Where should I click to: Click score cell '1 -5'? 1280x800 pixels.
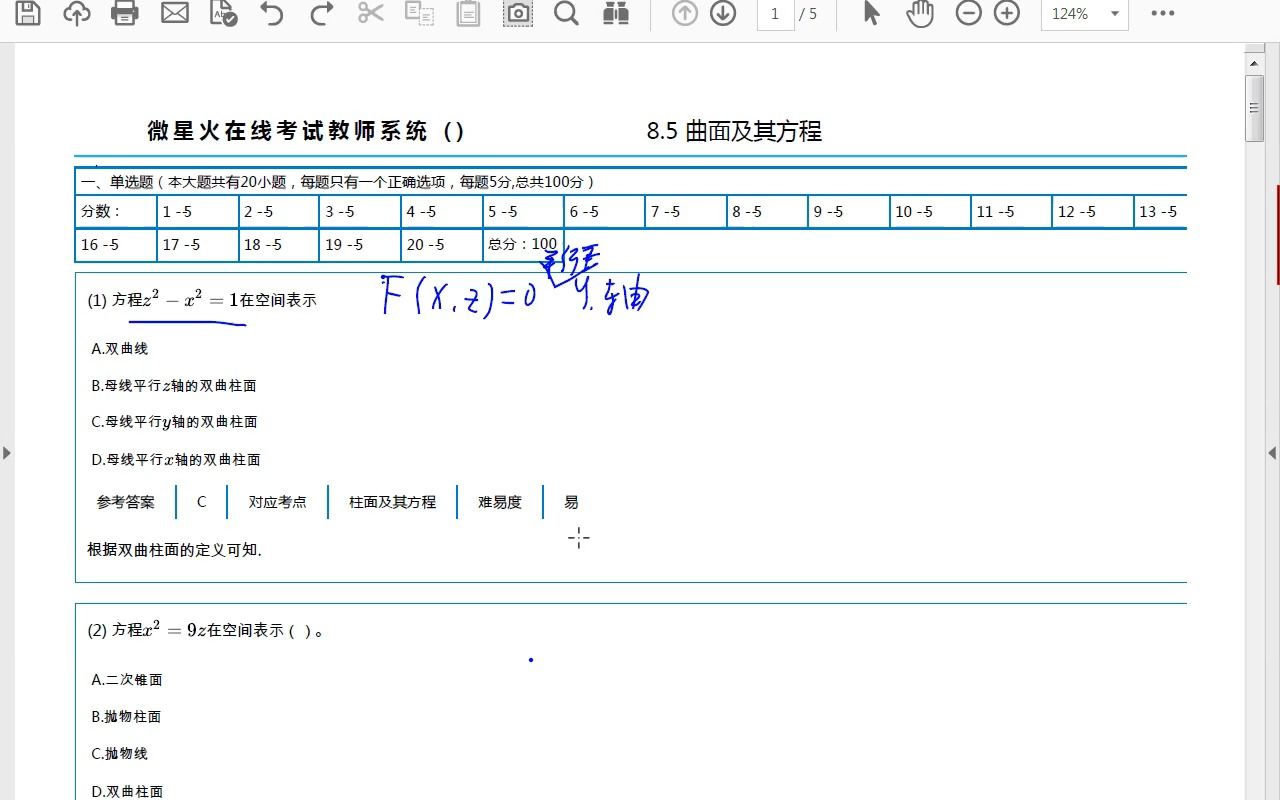tap(197, 212)
